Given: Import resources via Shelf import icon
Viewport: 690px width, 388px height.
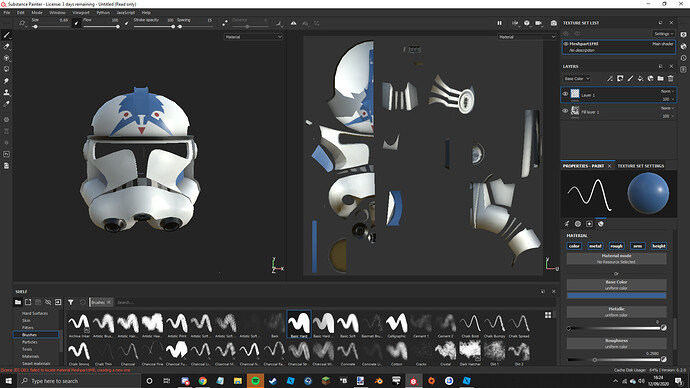Looking at the screenshot, I should (58, 302).
